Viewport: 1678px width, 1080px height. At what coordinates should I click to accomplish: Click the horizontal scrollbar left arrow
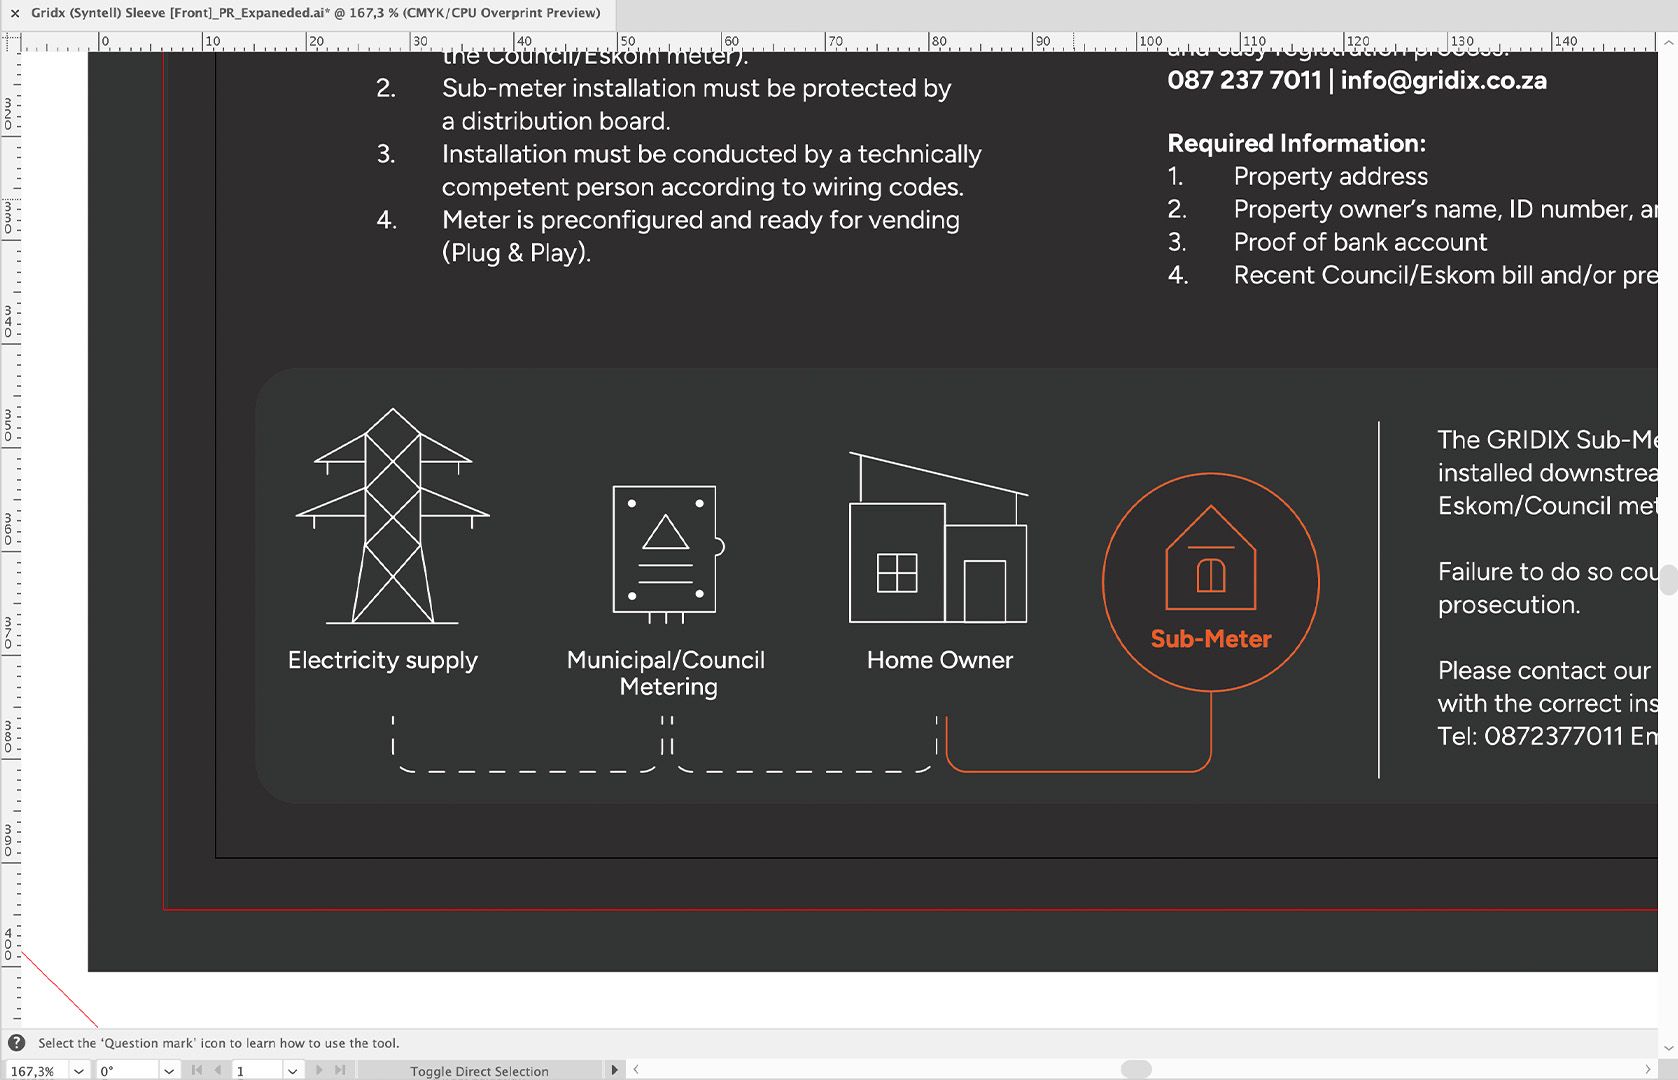[x=636, y=1070]
